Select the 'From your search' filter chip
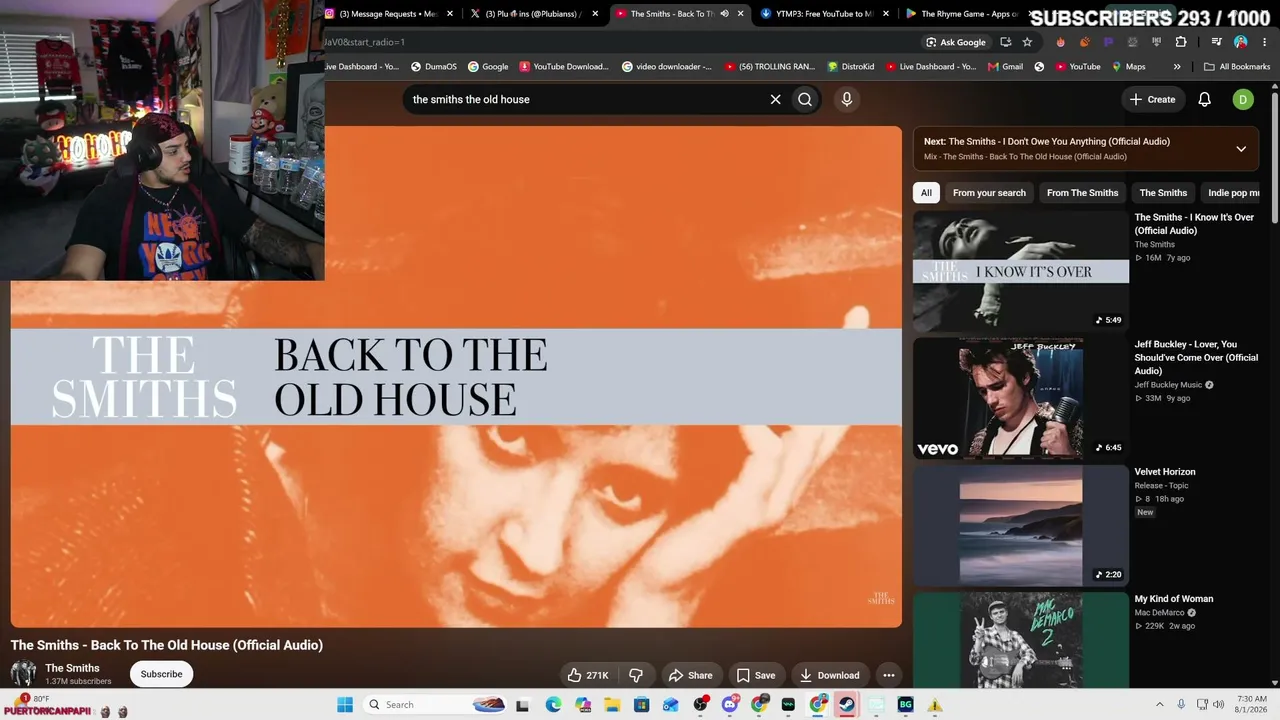The width and height of the screenshot is (1280, 720). [989, 193]
